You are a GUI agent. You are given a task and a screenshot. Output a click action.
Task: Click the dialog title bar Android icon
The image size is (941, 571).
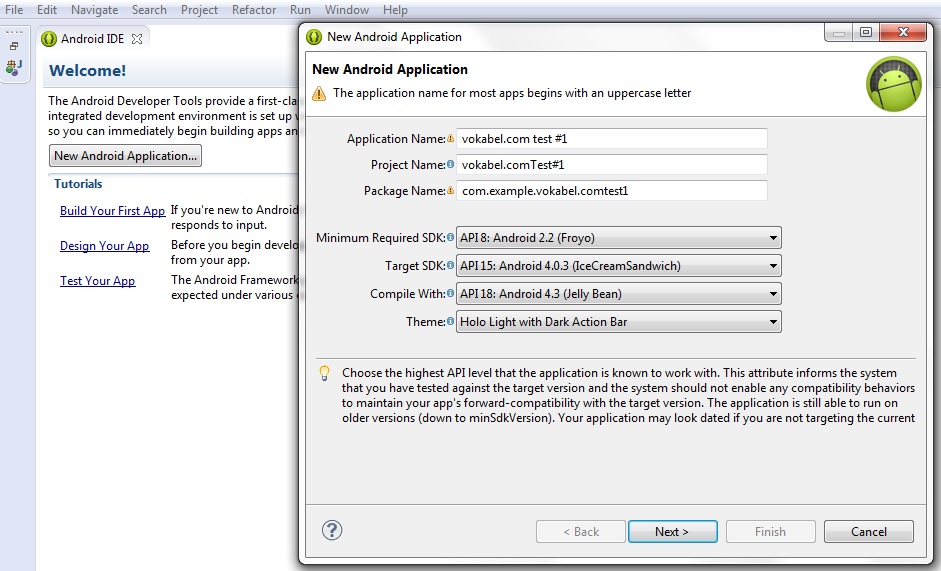[314, 37]
